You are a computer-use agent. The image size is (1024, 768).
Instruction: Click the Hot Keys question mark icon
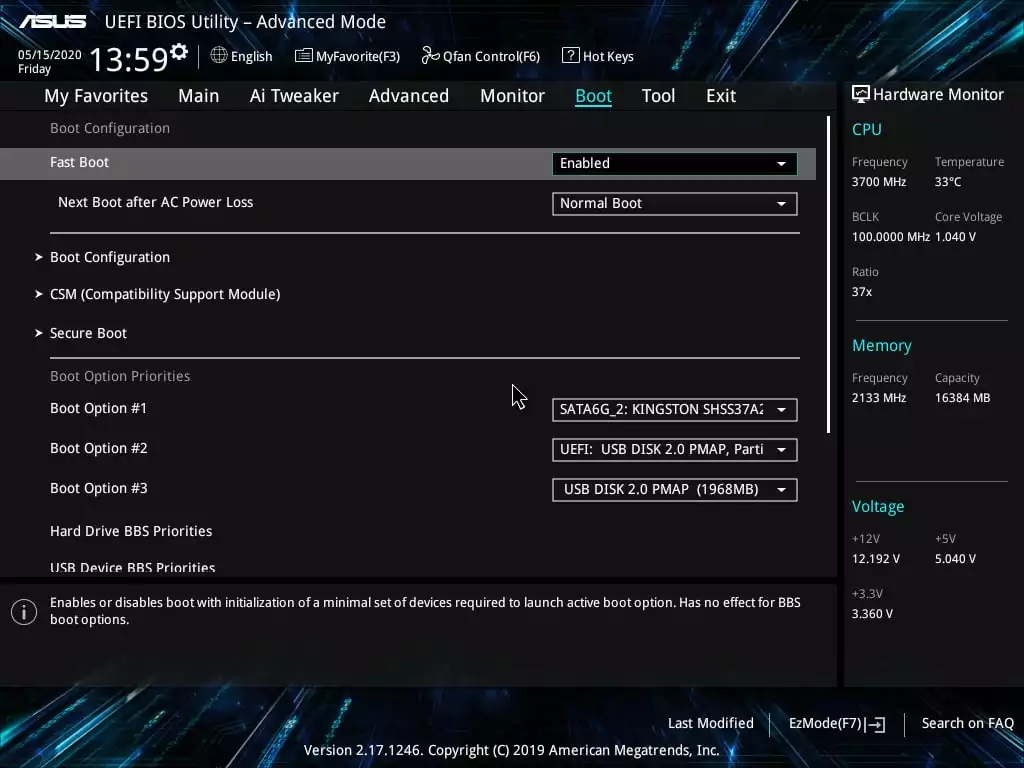[x=570, y=56]
